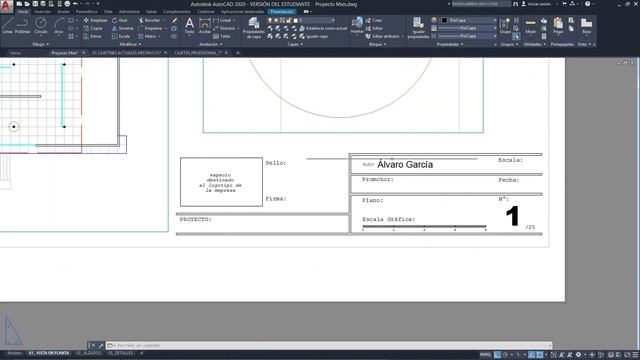Expand the Bloque panel
Viewport: 640px width, 360px height.
377,44
